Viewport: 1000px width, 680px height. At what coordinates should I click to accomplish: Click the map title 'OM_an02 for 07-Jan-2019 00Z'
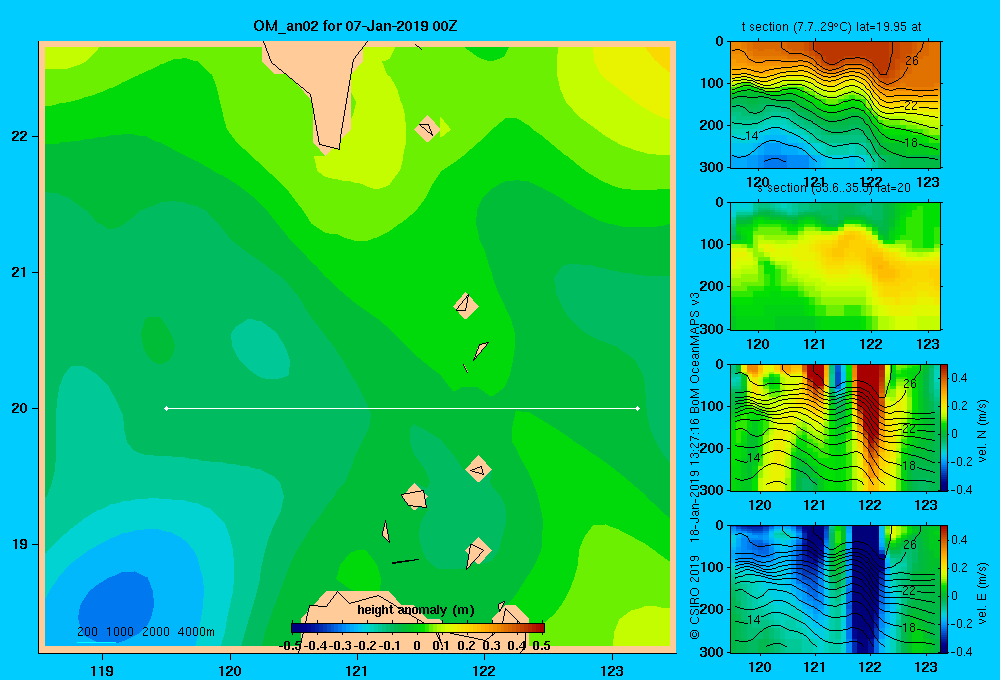(355, 26)
